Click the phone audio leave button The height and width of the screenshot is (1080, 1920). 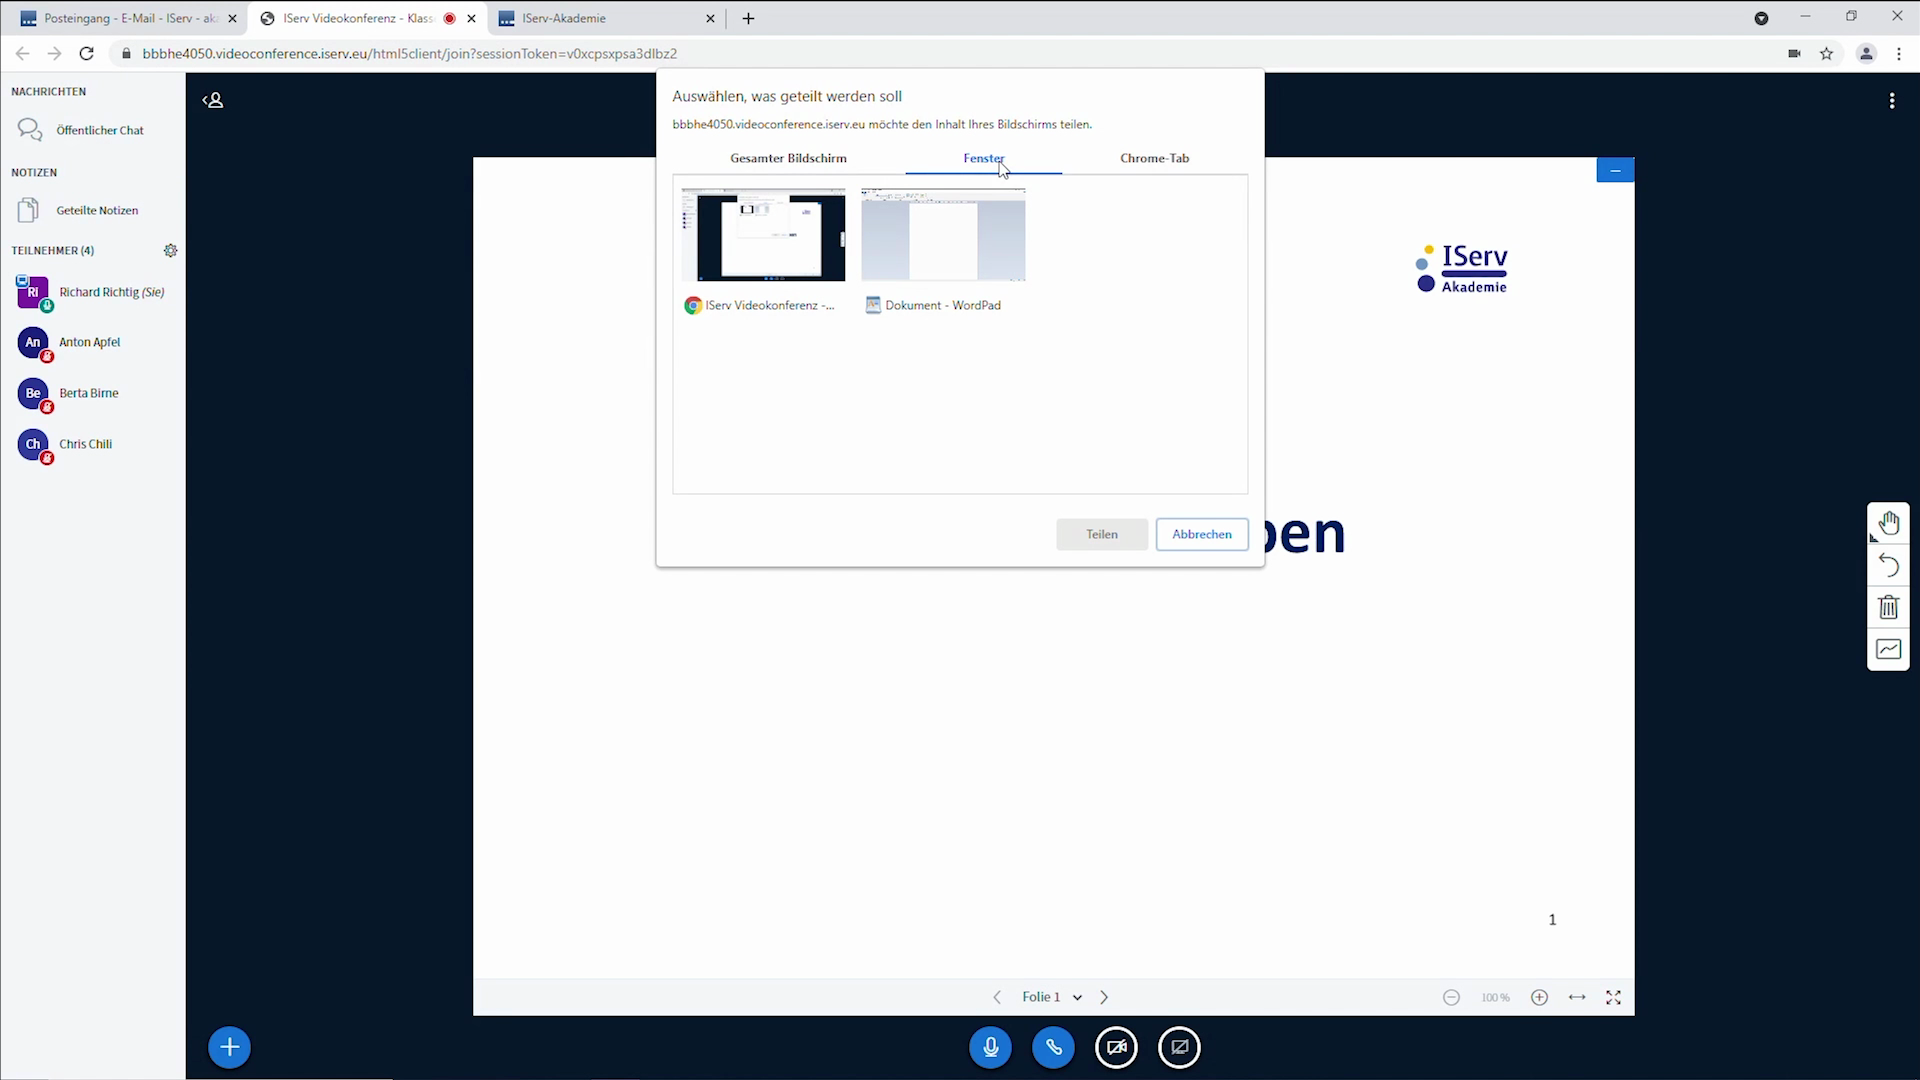1053,1047
